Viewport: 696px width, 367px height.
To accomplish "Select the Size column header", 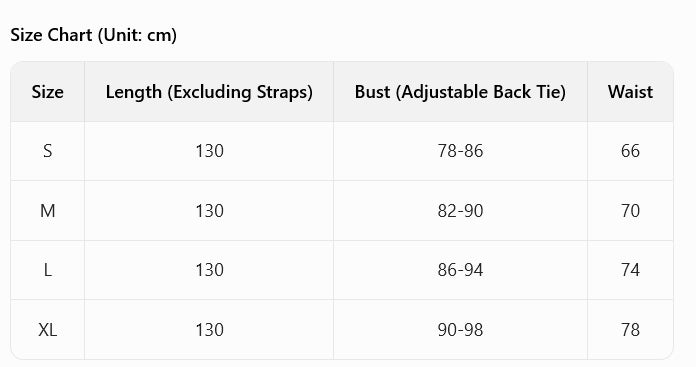I will (x=47, y=92).
